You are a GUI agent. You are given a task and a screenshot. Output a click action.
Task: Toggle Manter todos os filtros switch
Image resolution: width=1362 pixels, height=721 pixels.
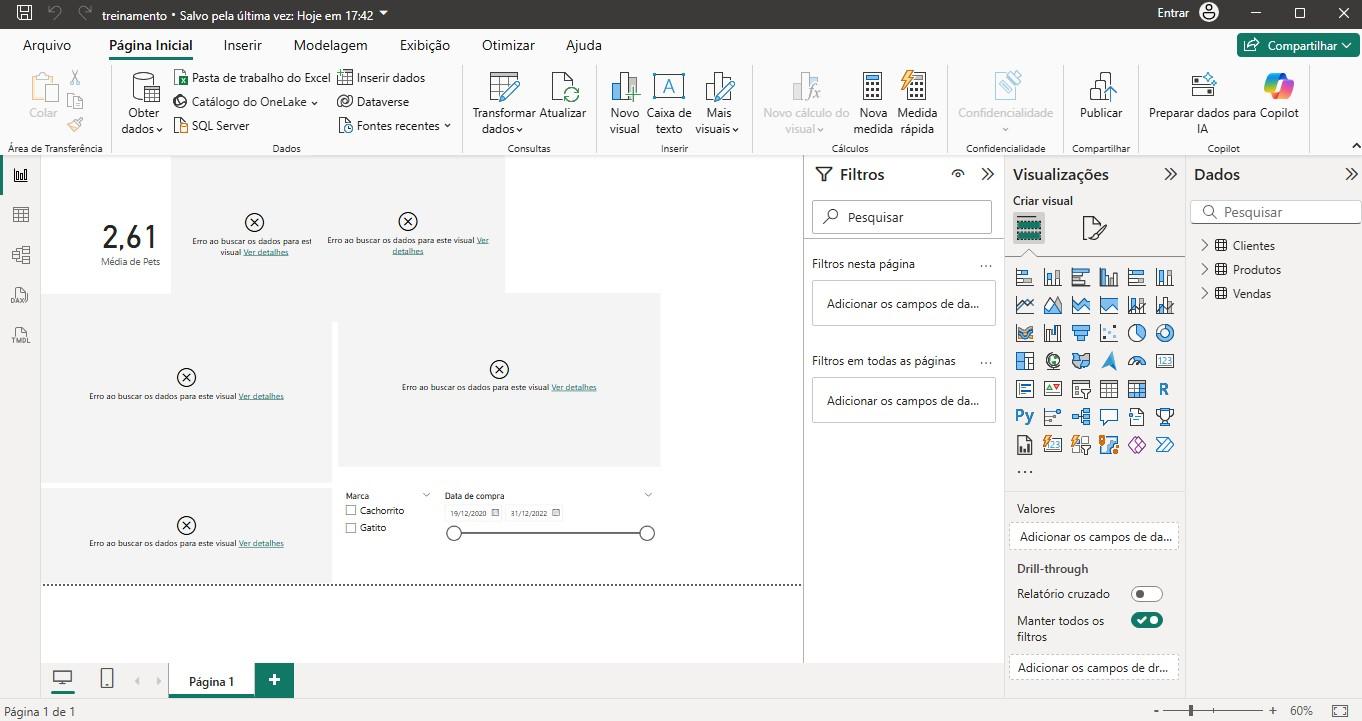point(1147,620)
